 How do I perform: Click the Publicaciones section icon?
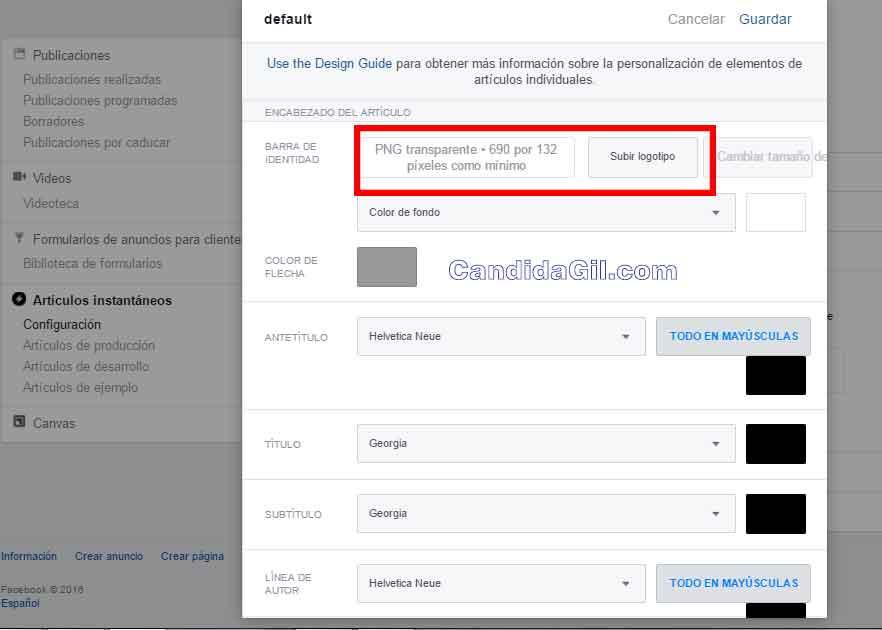pos(19,55)
